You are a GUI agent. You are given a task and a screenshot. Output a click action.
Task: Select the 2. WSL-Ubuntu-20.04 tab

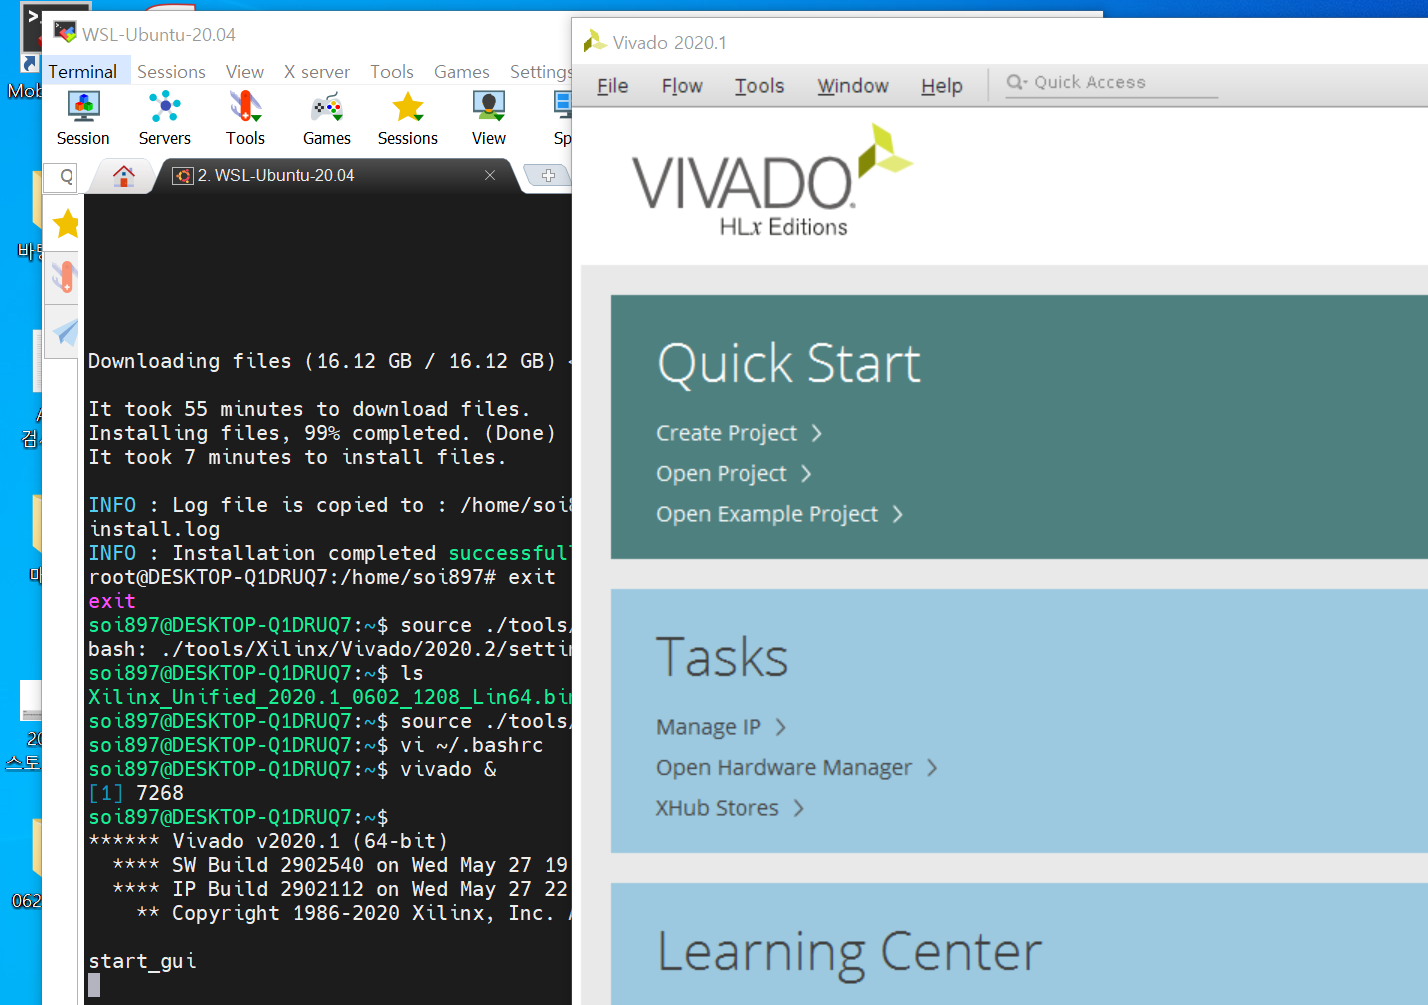[275, 175]
